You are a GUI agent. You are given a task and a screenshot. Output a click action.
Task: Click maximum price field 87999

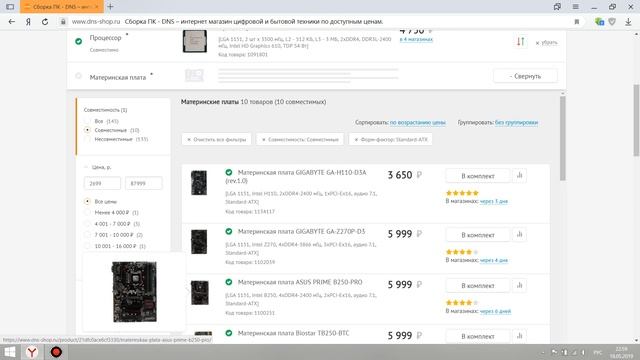(143, 183)
